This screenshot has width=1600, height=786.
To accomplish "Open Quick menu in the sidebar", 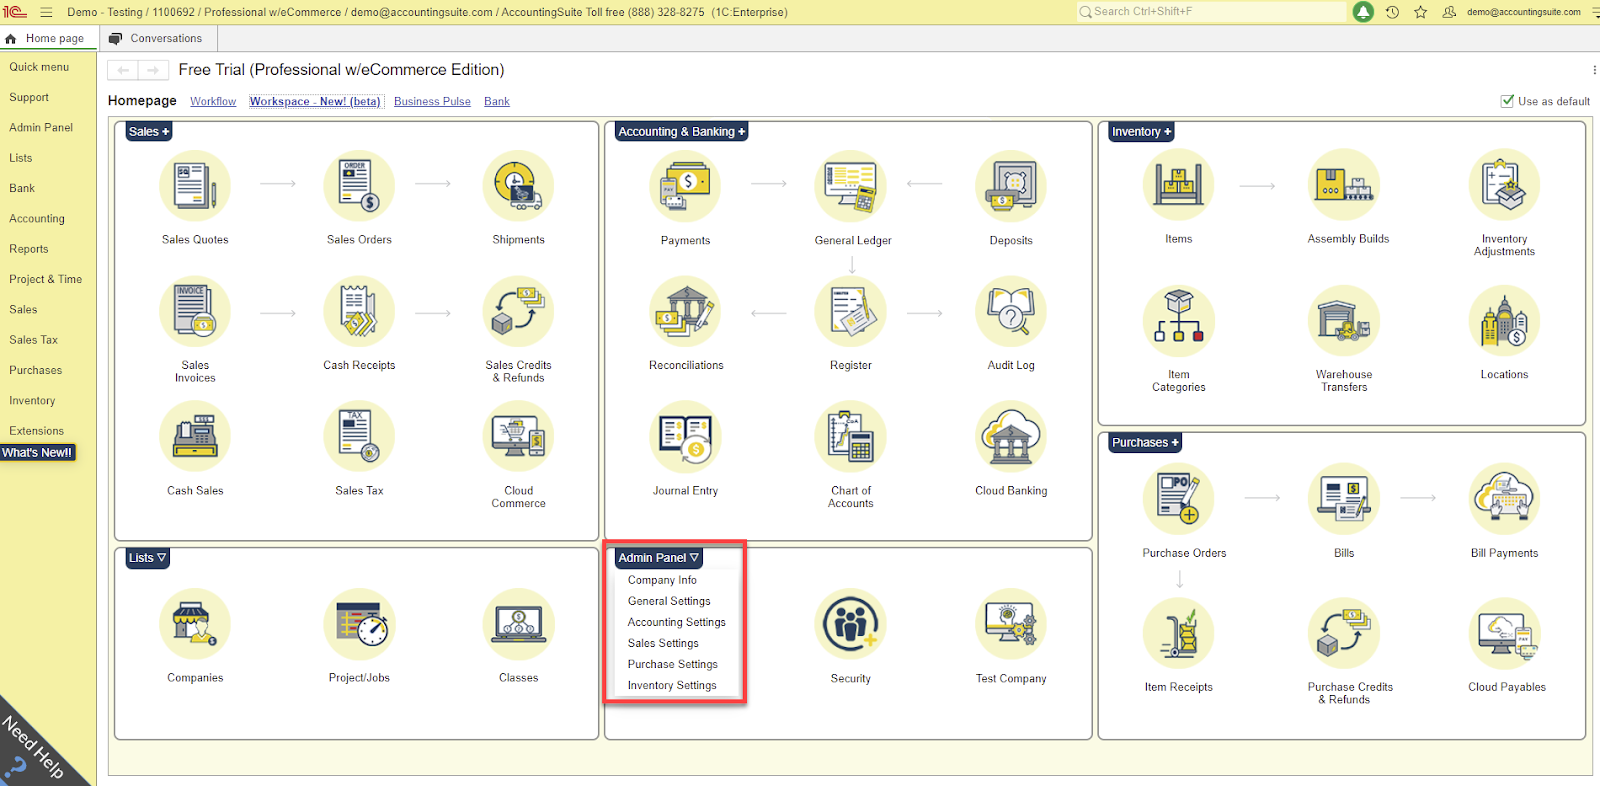I will [39, 67].
